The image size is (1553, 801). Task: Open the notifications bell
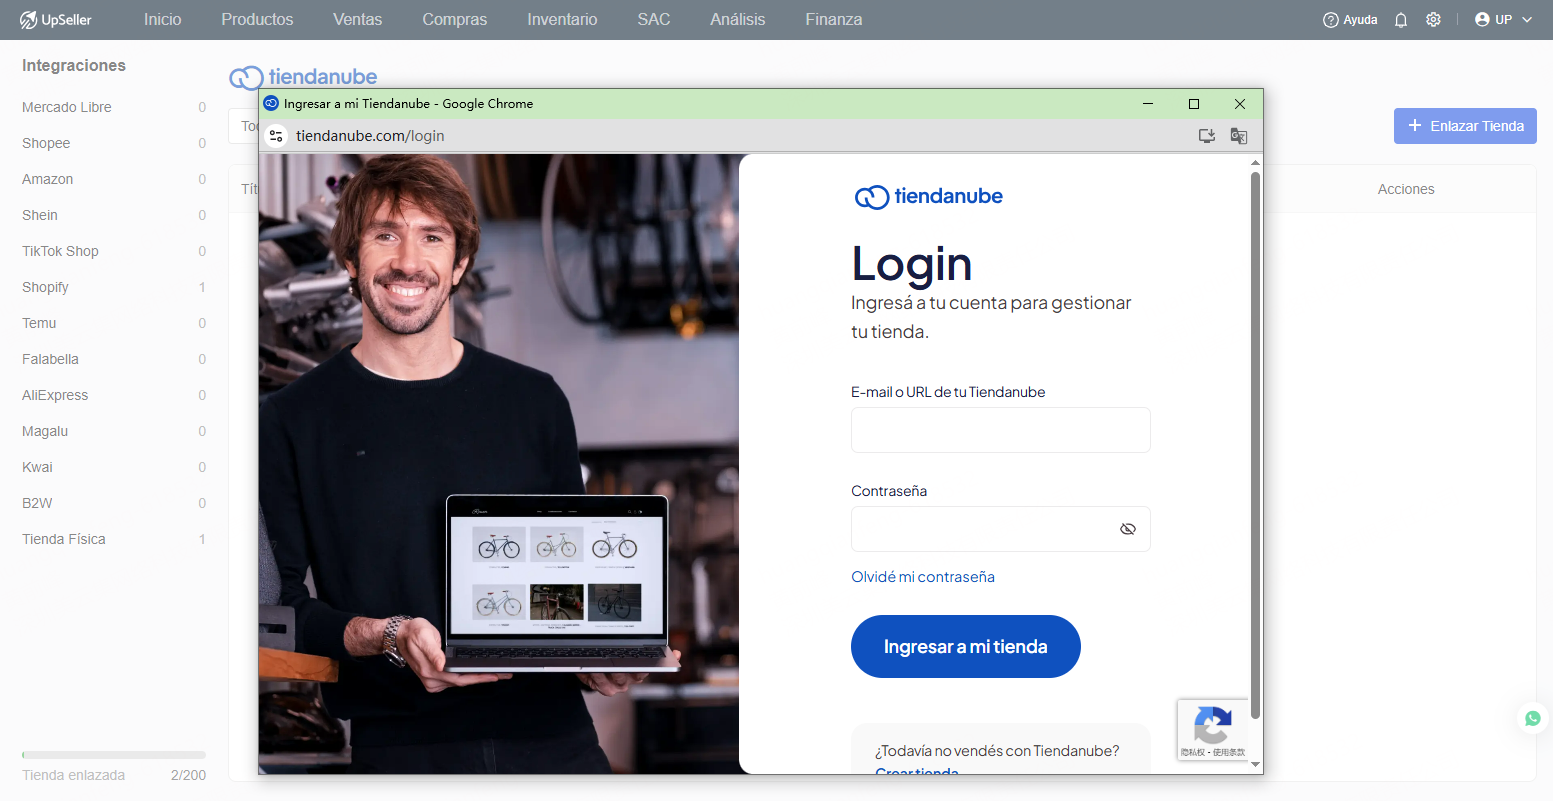[1401, 20]
